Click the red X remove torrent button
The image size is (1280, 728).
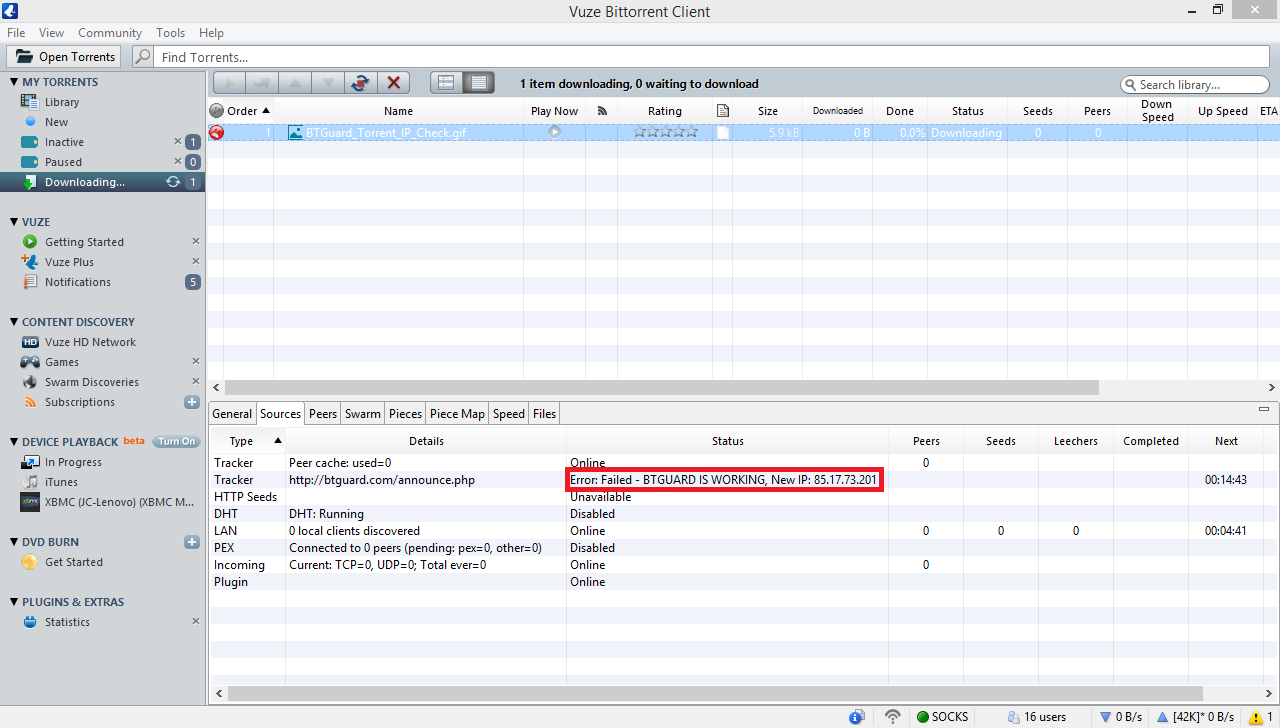coord(394,84)
